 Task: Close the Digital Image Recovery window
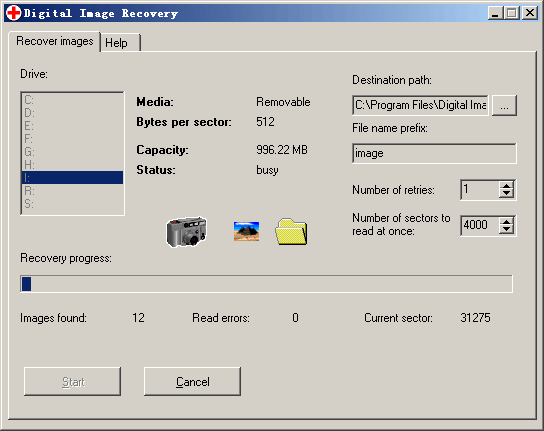(529, 13)
